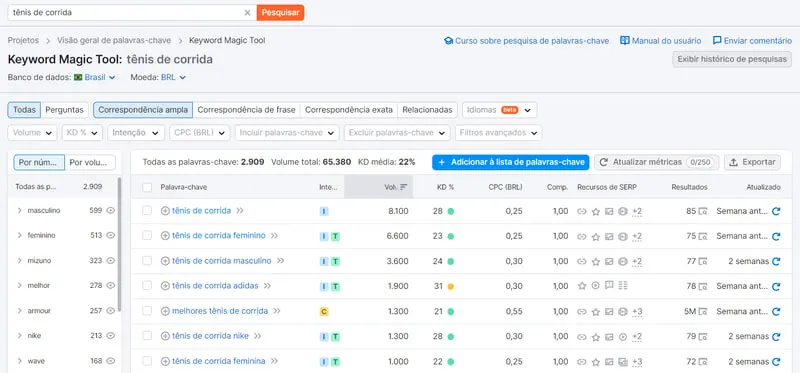Click the orange Pesquisar button
The width and height of the screenshot is (800, 373).
click(280, 13)
